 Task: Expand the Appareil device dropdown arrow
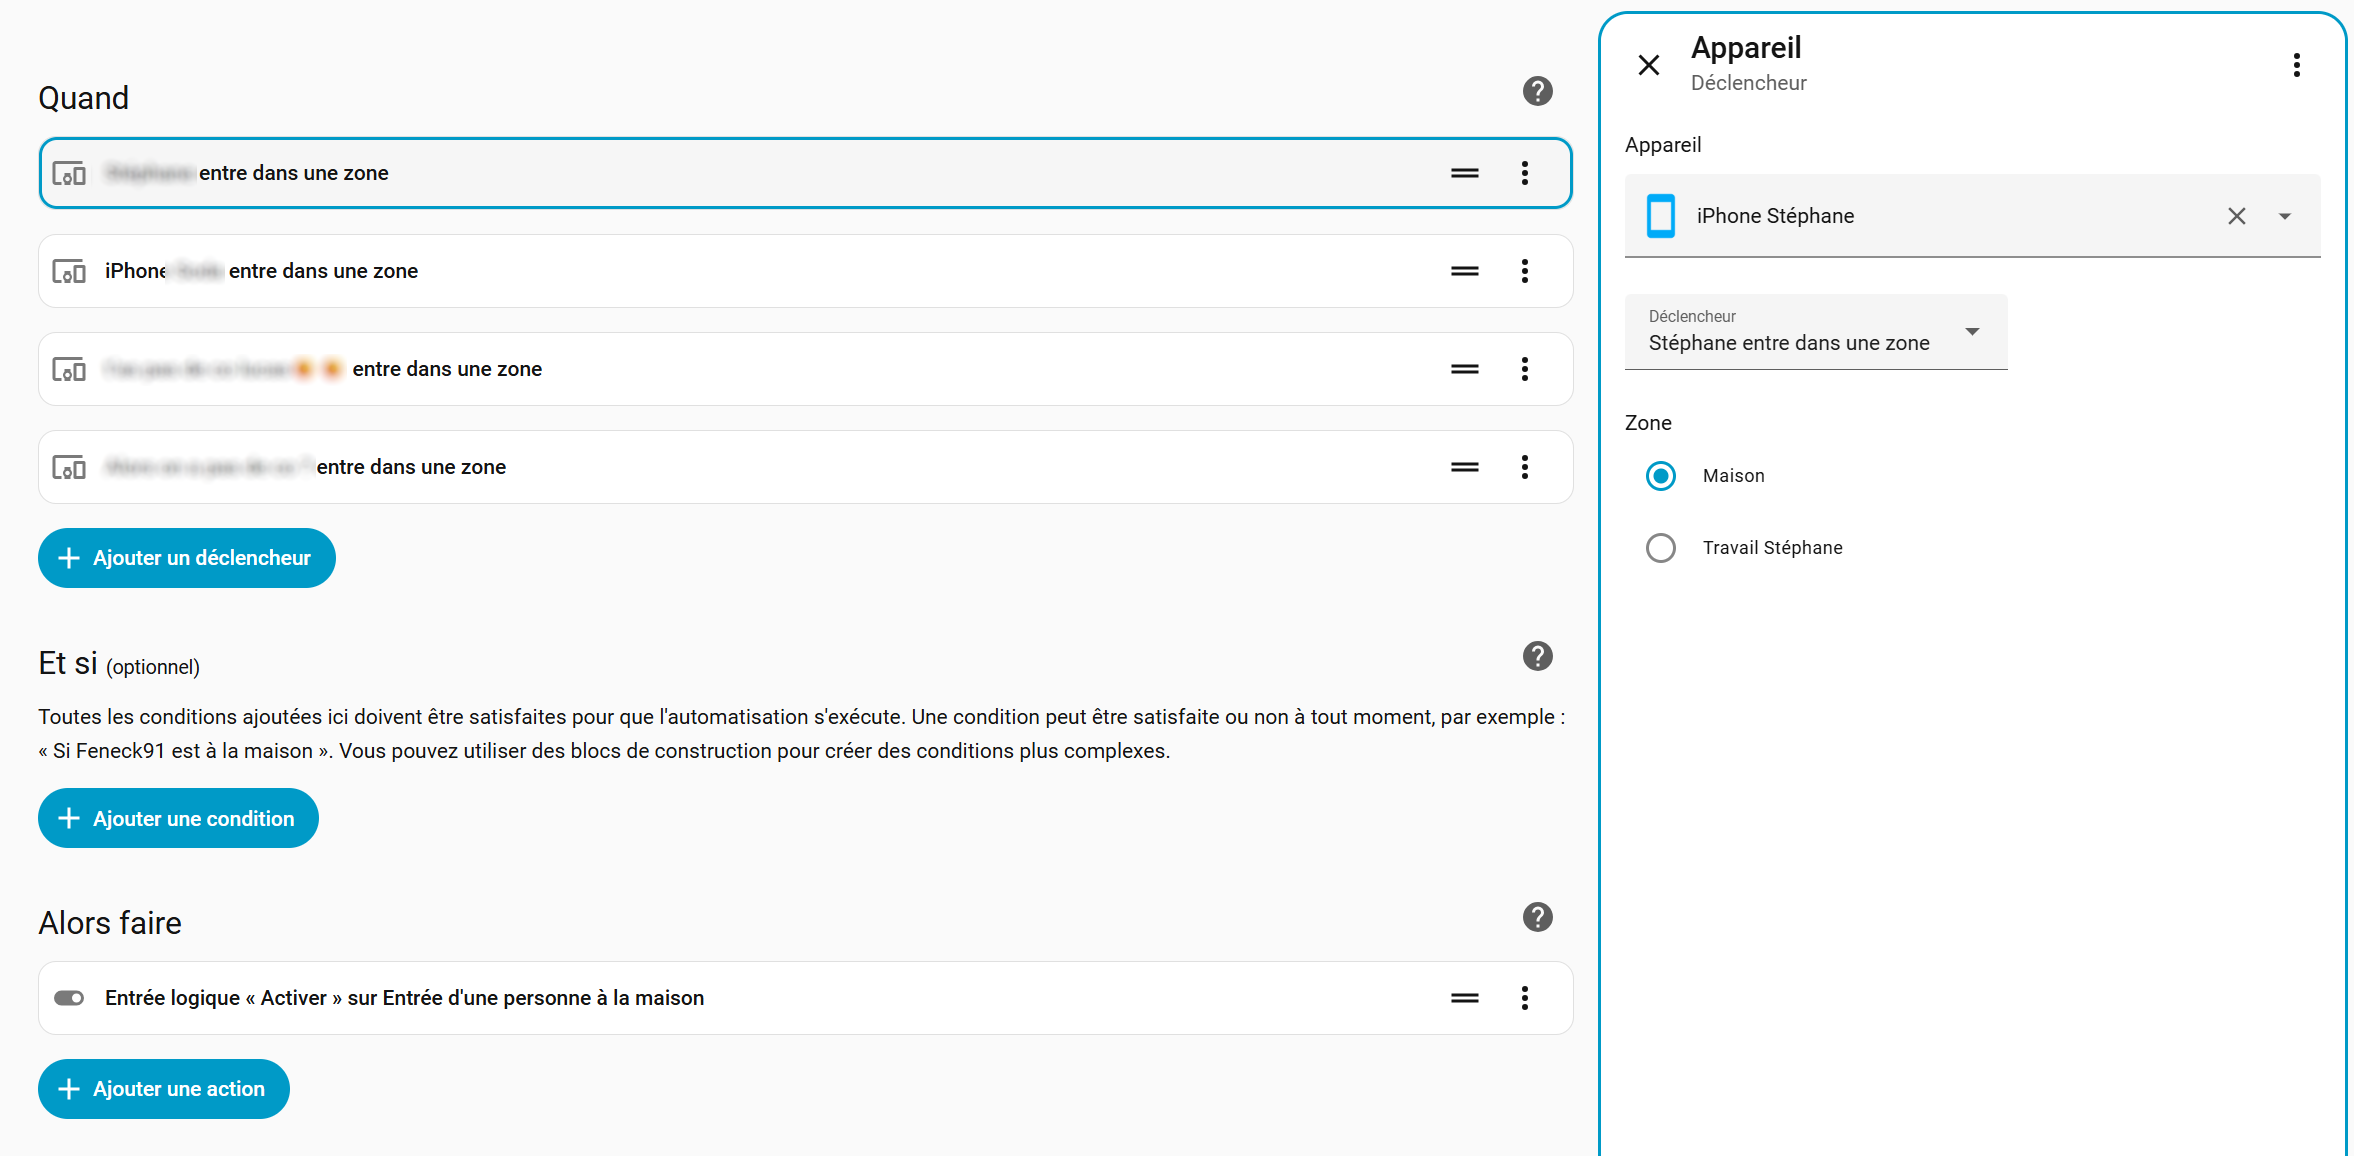click(2284, 216)
